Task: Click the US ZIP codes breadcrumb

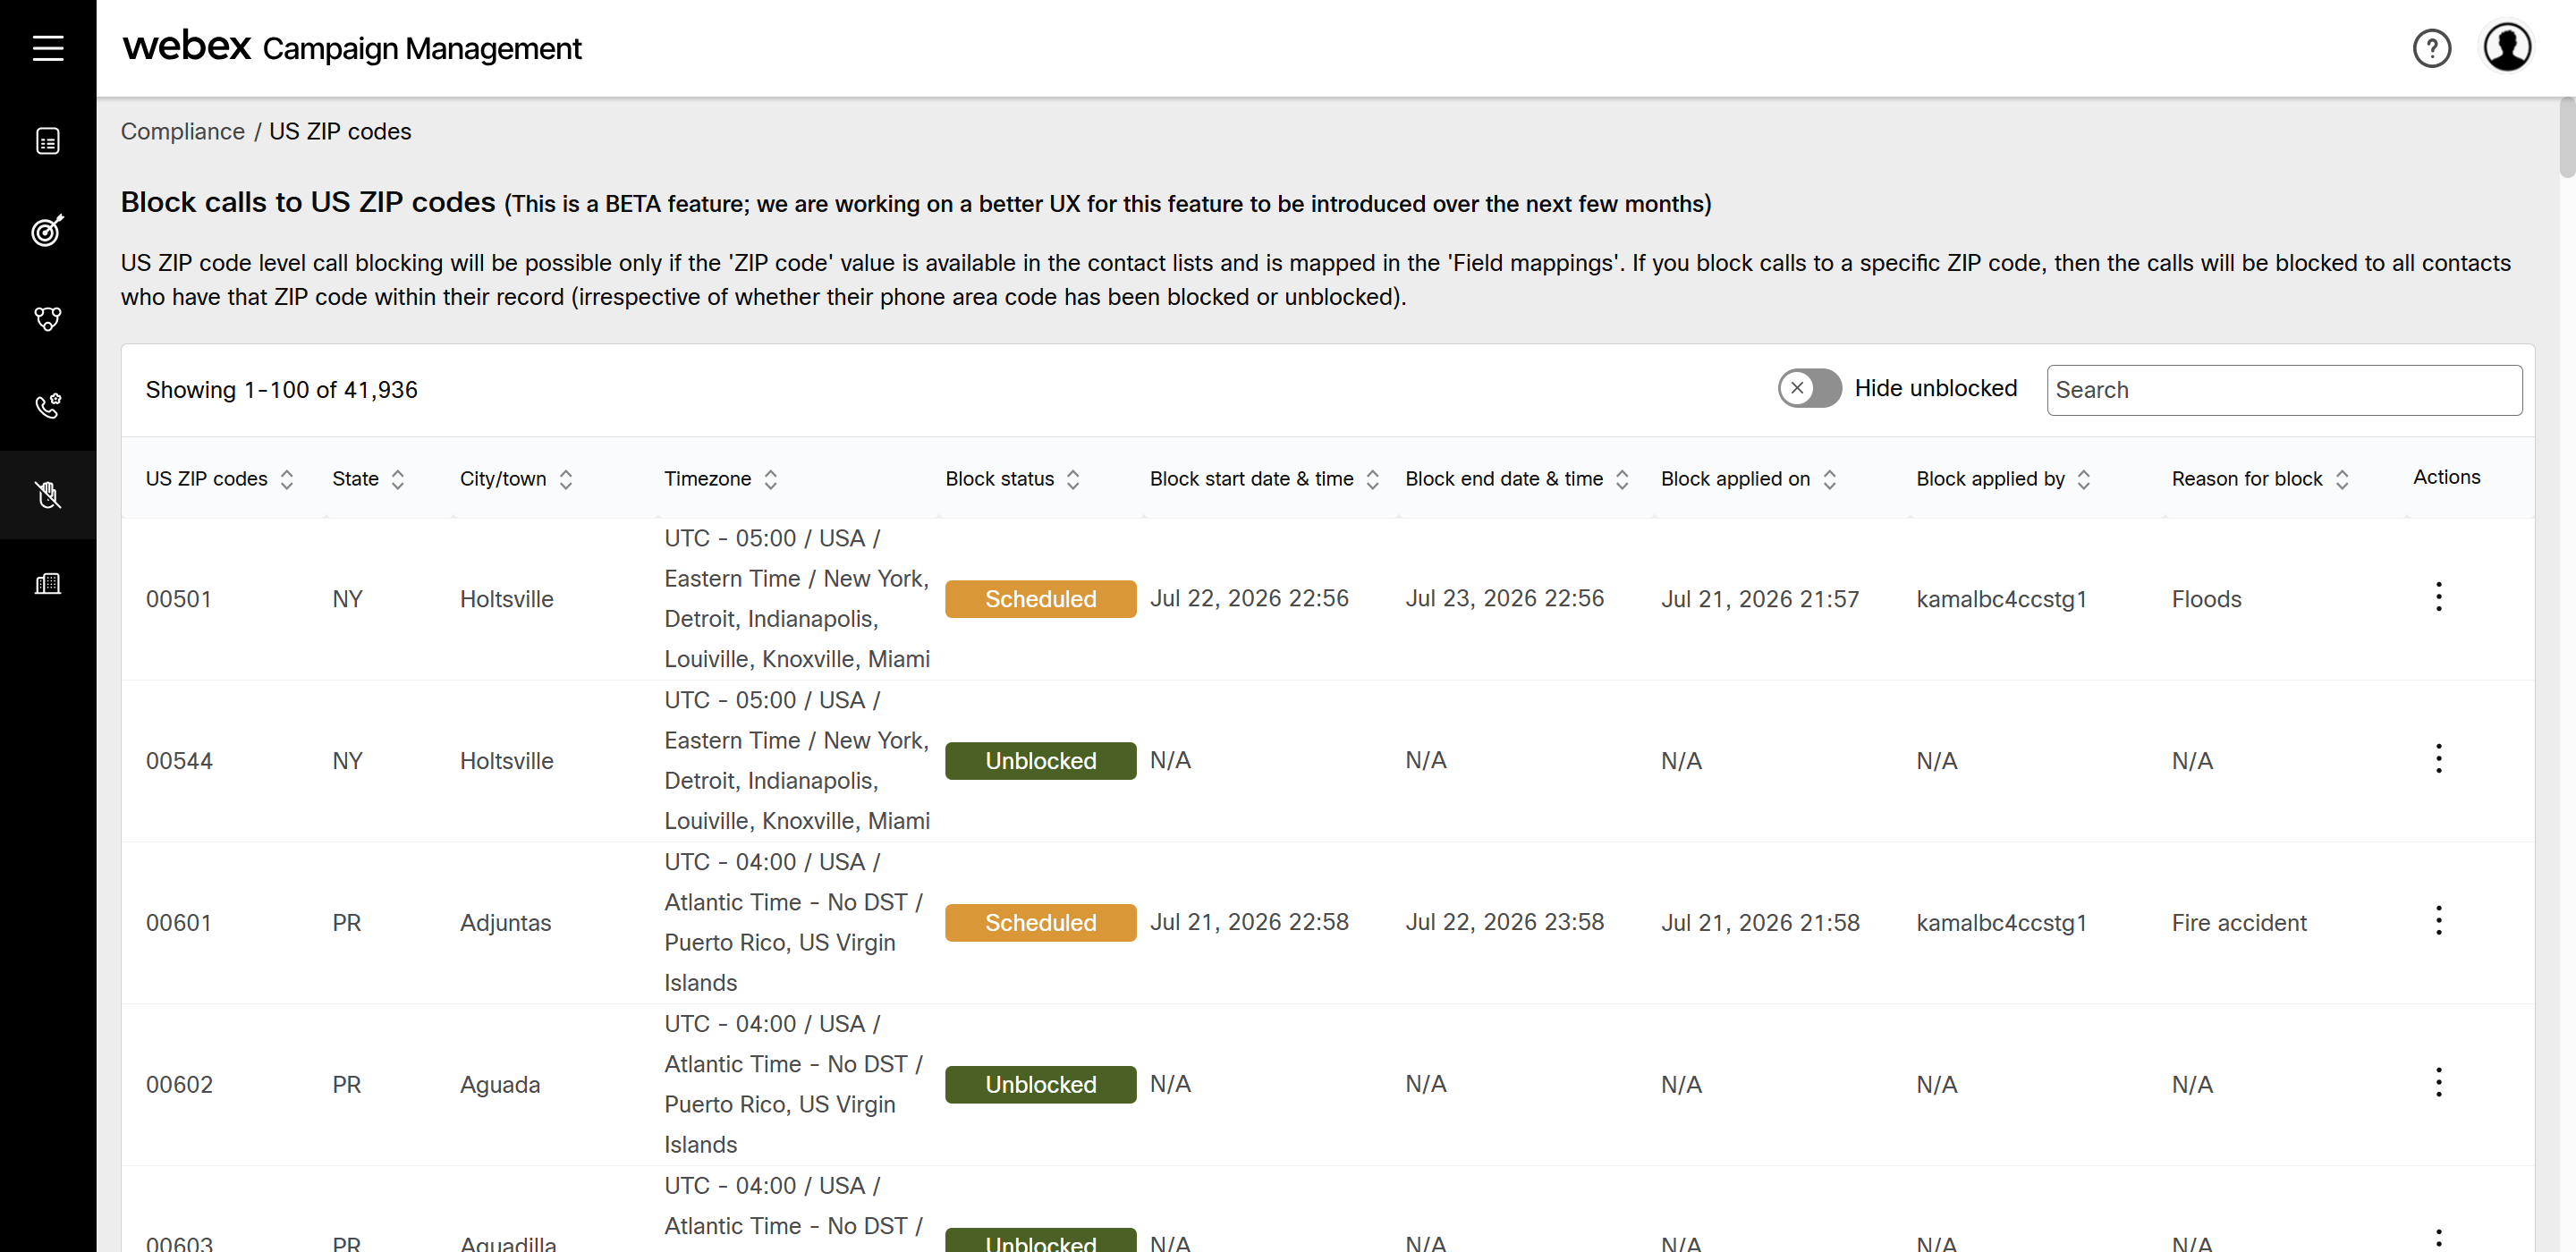Action: coord(340,132)
